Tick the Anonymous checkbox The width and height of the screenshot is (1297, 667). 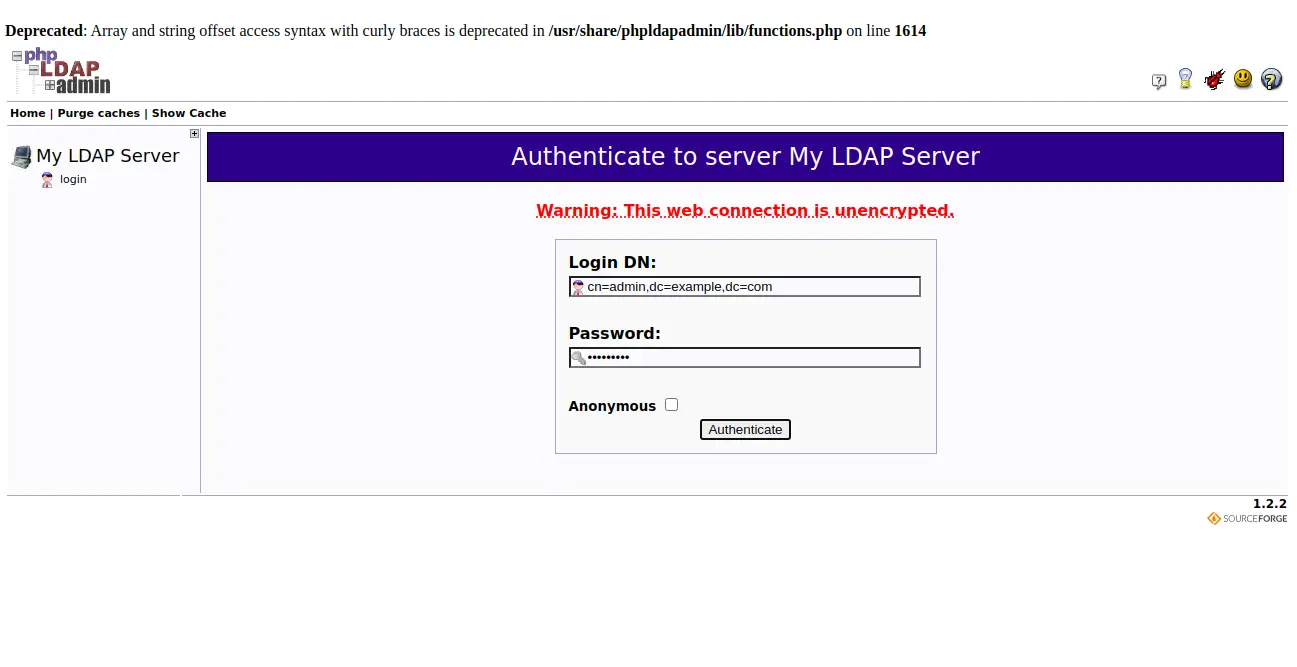(x=671, y=405)
